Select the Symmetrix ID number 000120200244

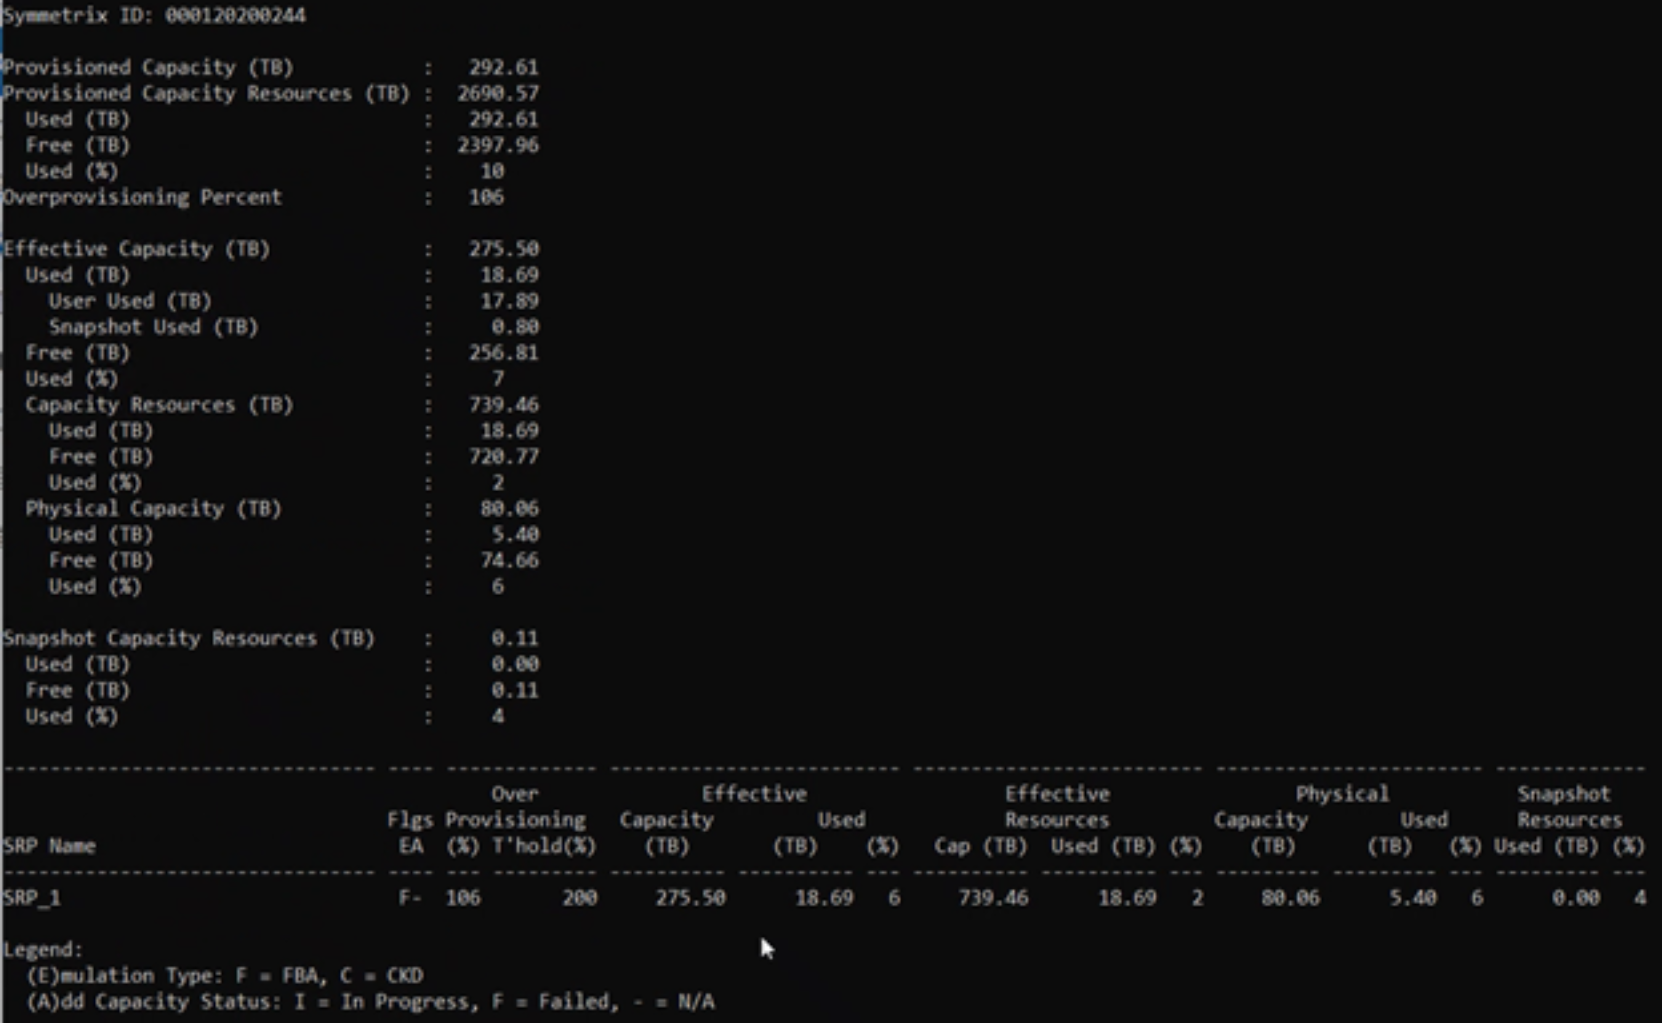point(235,15)
